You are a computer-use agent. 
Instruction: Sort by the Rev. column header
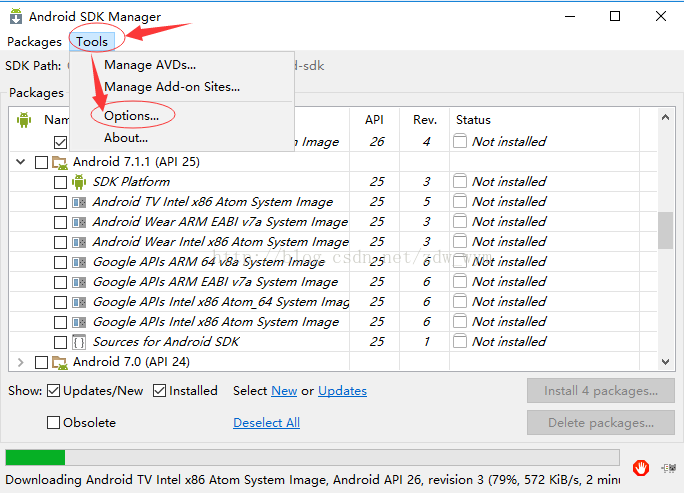(425, 120)
